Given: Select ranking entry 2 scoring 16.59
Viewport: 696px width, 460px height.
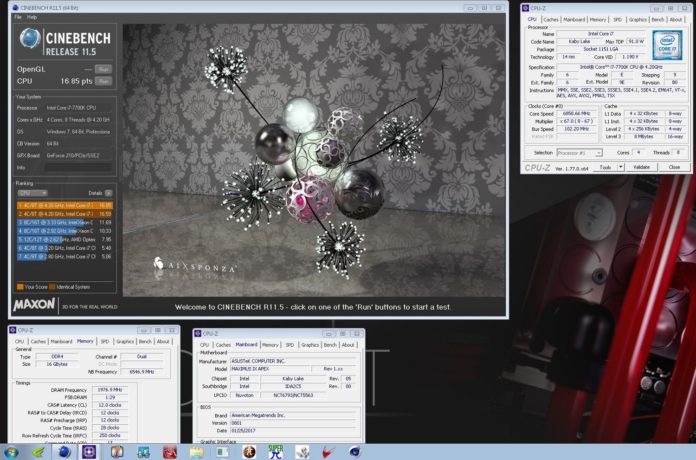Looking at the screenshot, I should pos(65,214).
